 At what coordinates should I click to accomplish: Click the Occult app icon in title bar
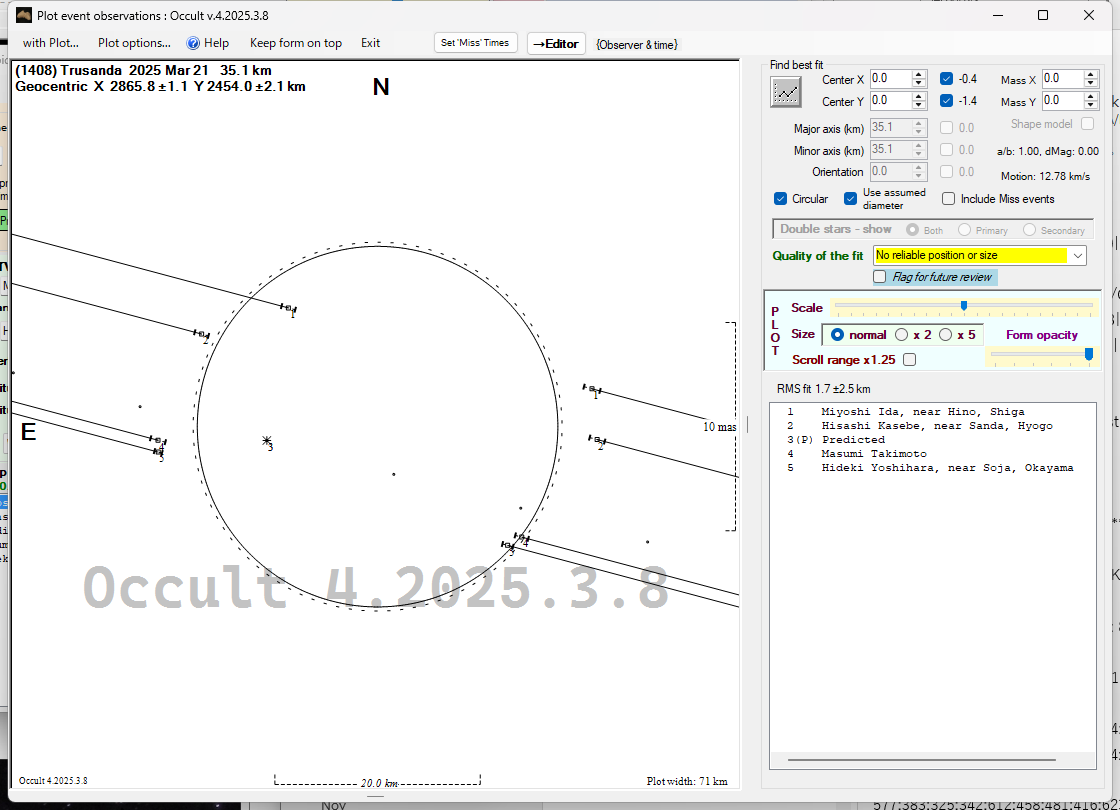point(24,15)
